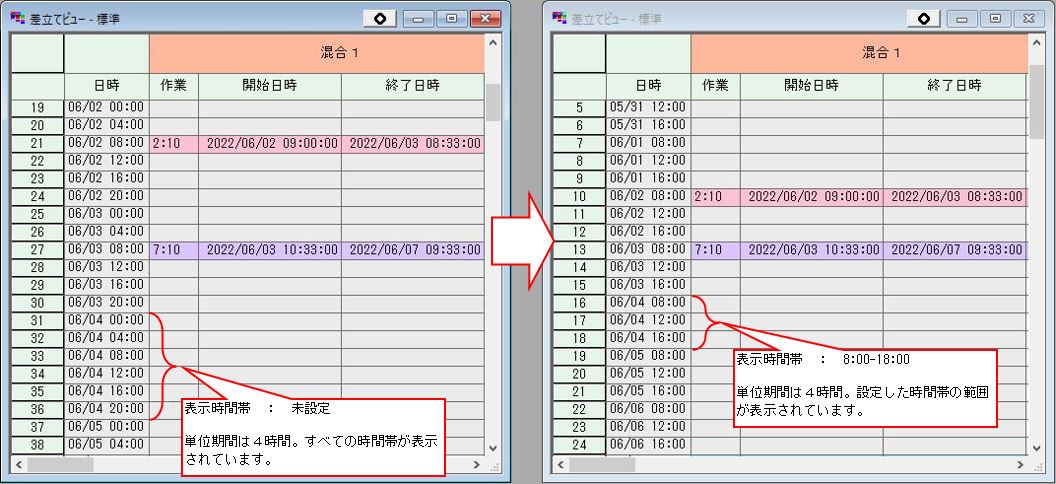Open the app icon menu of the active left window
Screen dimensions: 1056x484
pos(18,19)
